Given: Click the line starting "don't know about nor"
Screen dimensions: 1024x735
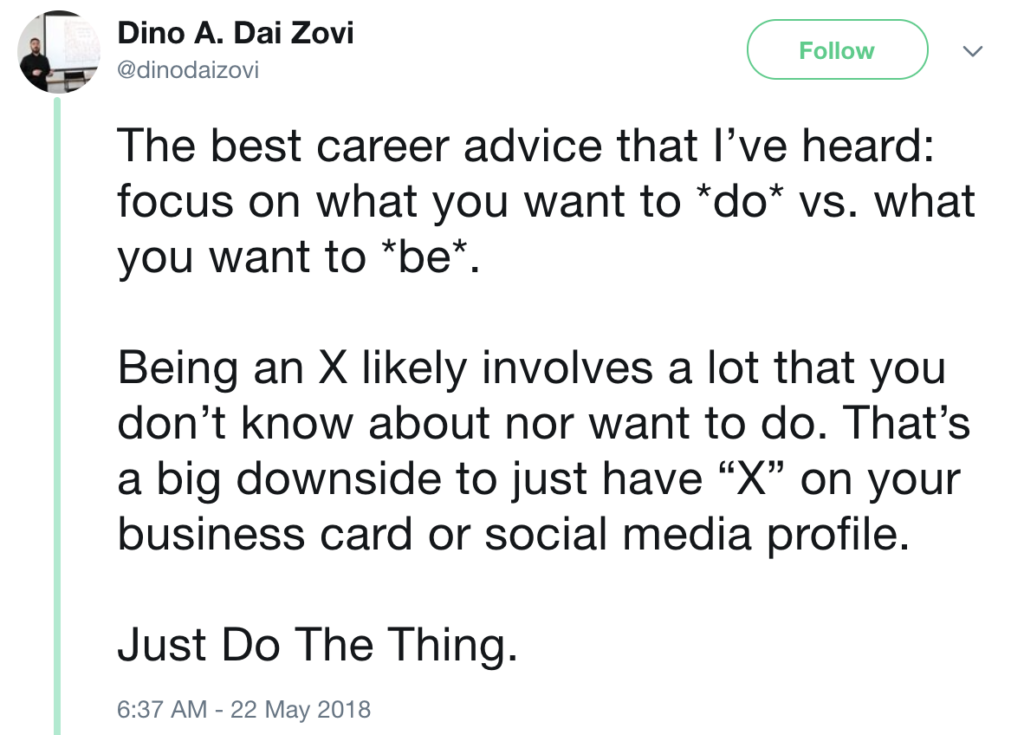Looking at the screenshot, I should 543,423.
